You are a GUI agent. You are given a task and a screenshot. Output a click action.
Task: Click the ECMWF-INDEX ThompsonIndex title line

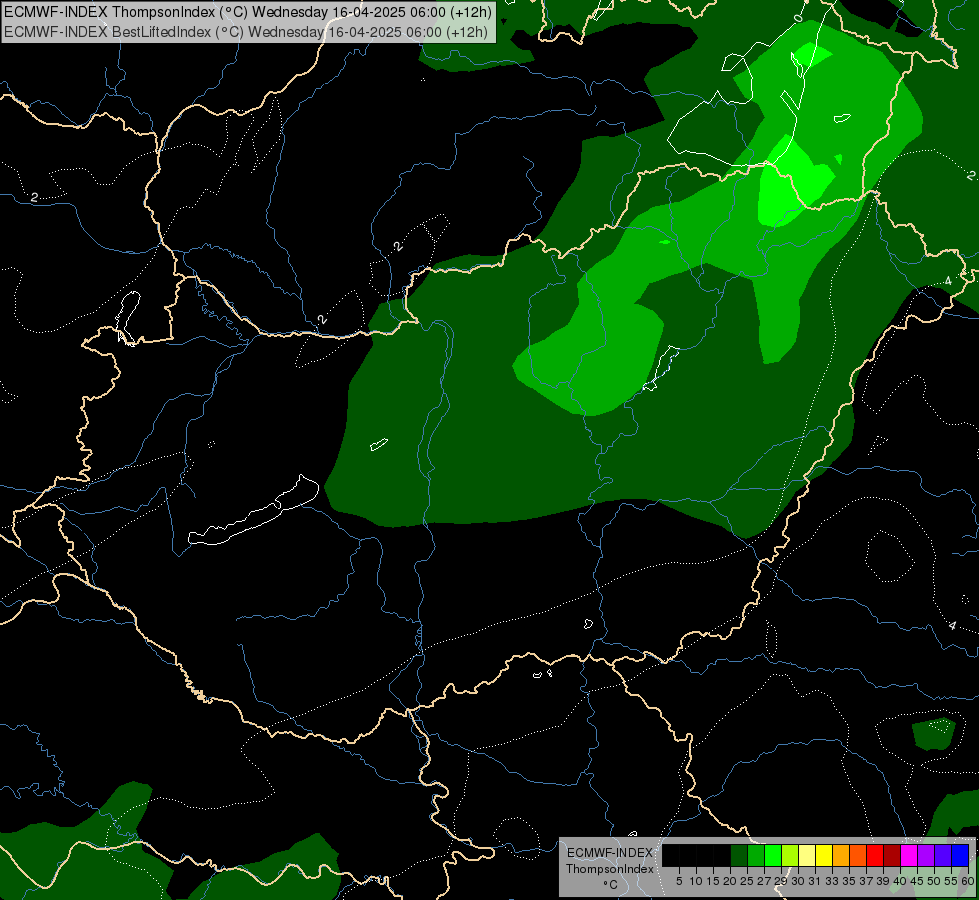click(x=247, y=12)
